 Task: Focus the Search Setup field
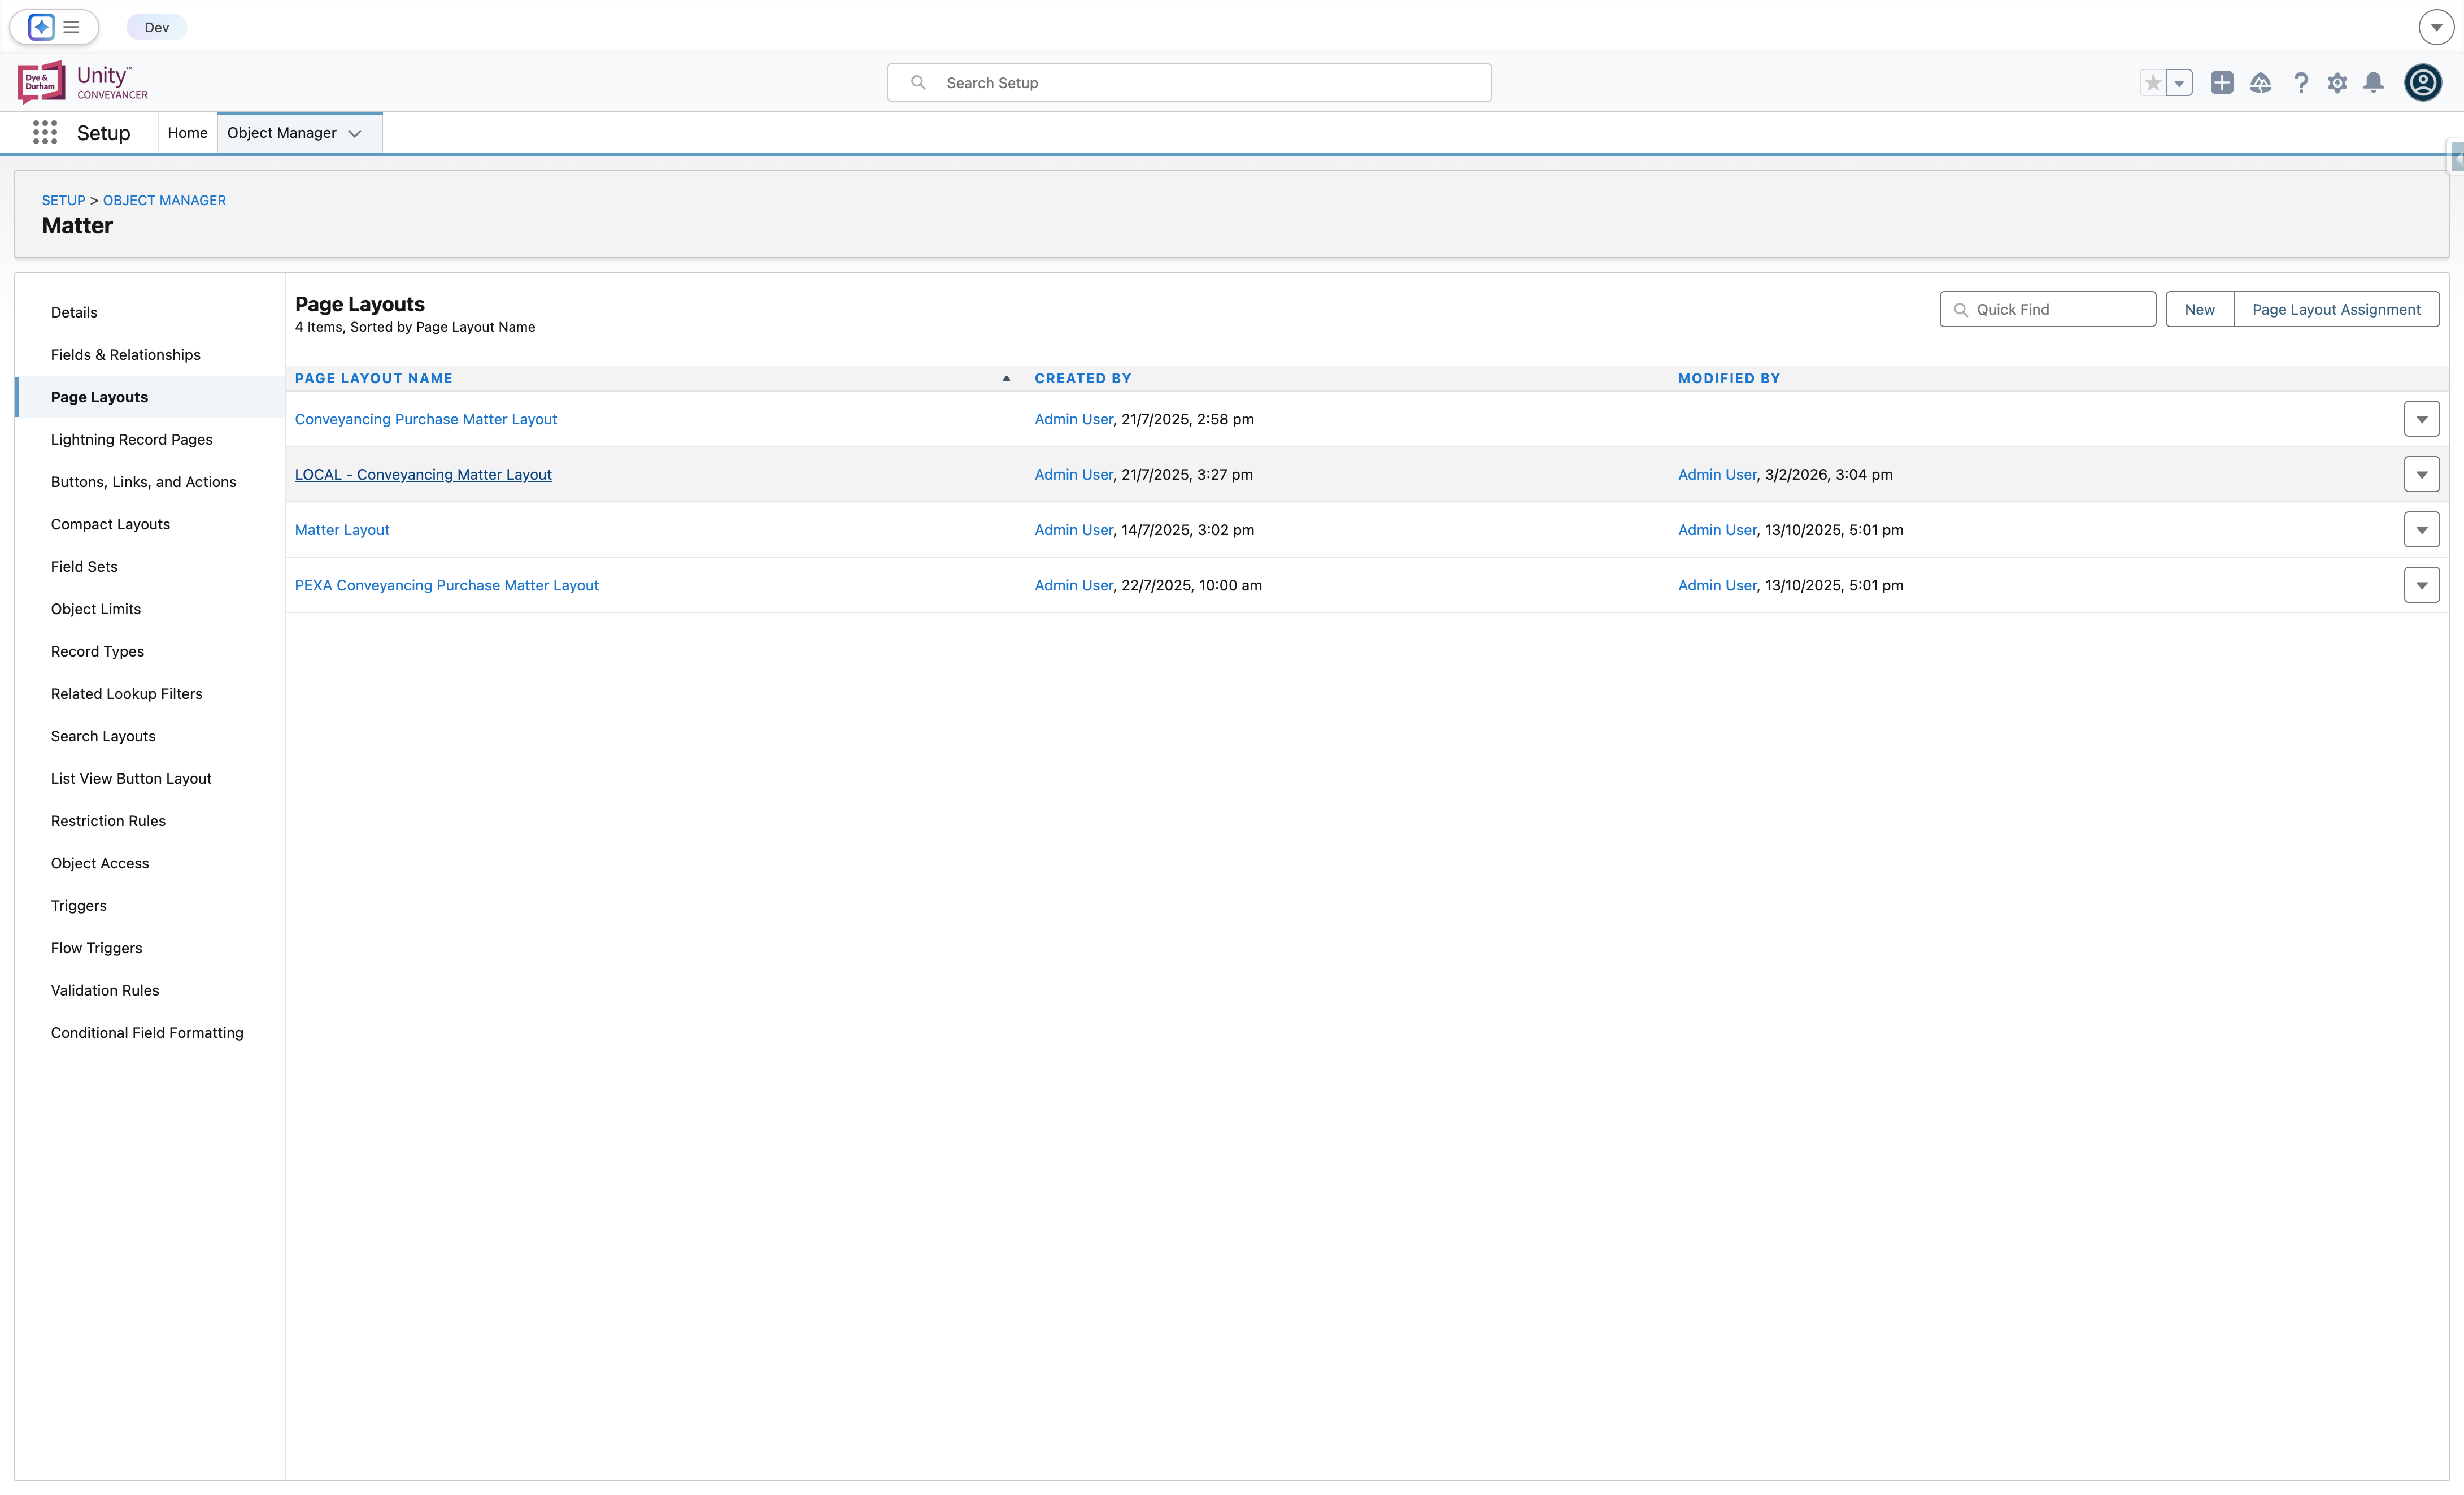(1189, 83)
